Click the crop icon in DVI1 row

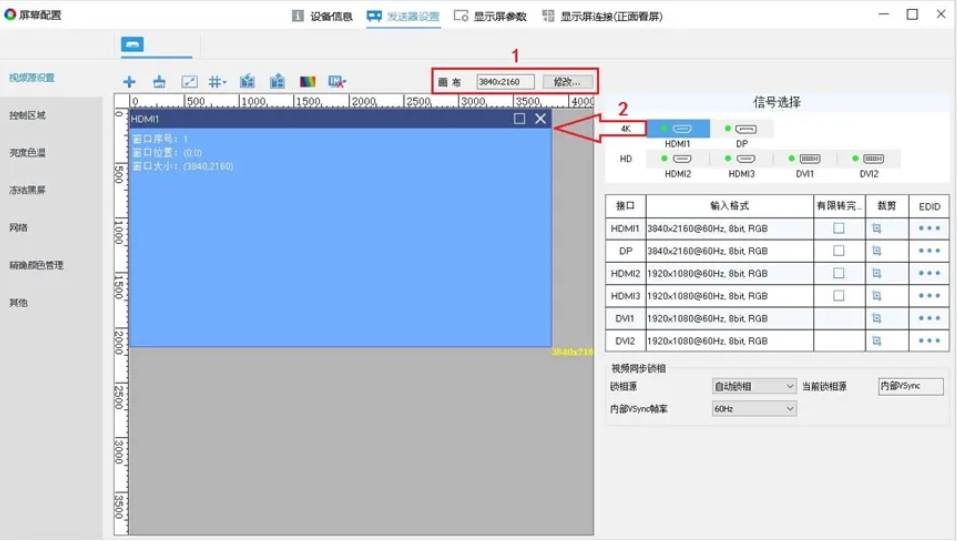coord(877,318)
